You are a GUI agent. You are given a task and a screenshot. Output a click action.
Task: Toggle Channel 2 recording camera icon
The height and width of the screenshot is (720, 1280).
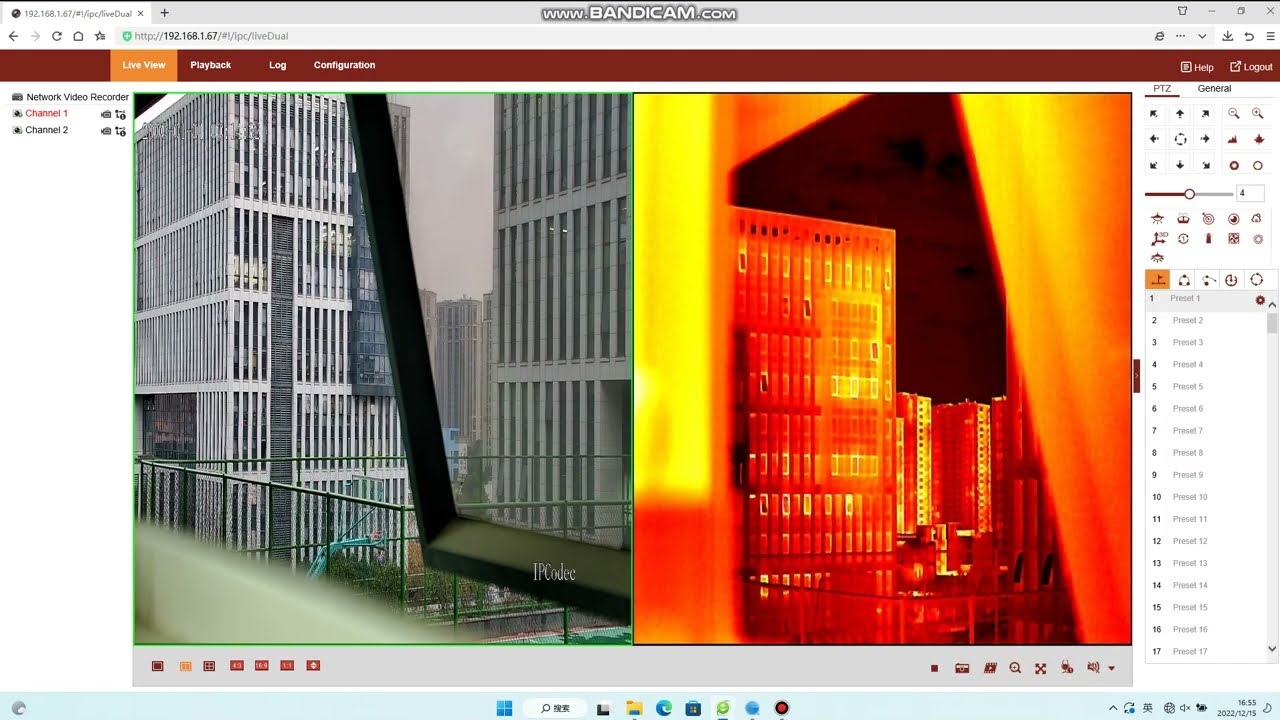click(106, 130)
